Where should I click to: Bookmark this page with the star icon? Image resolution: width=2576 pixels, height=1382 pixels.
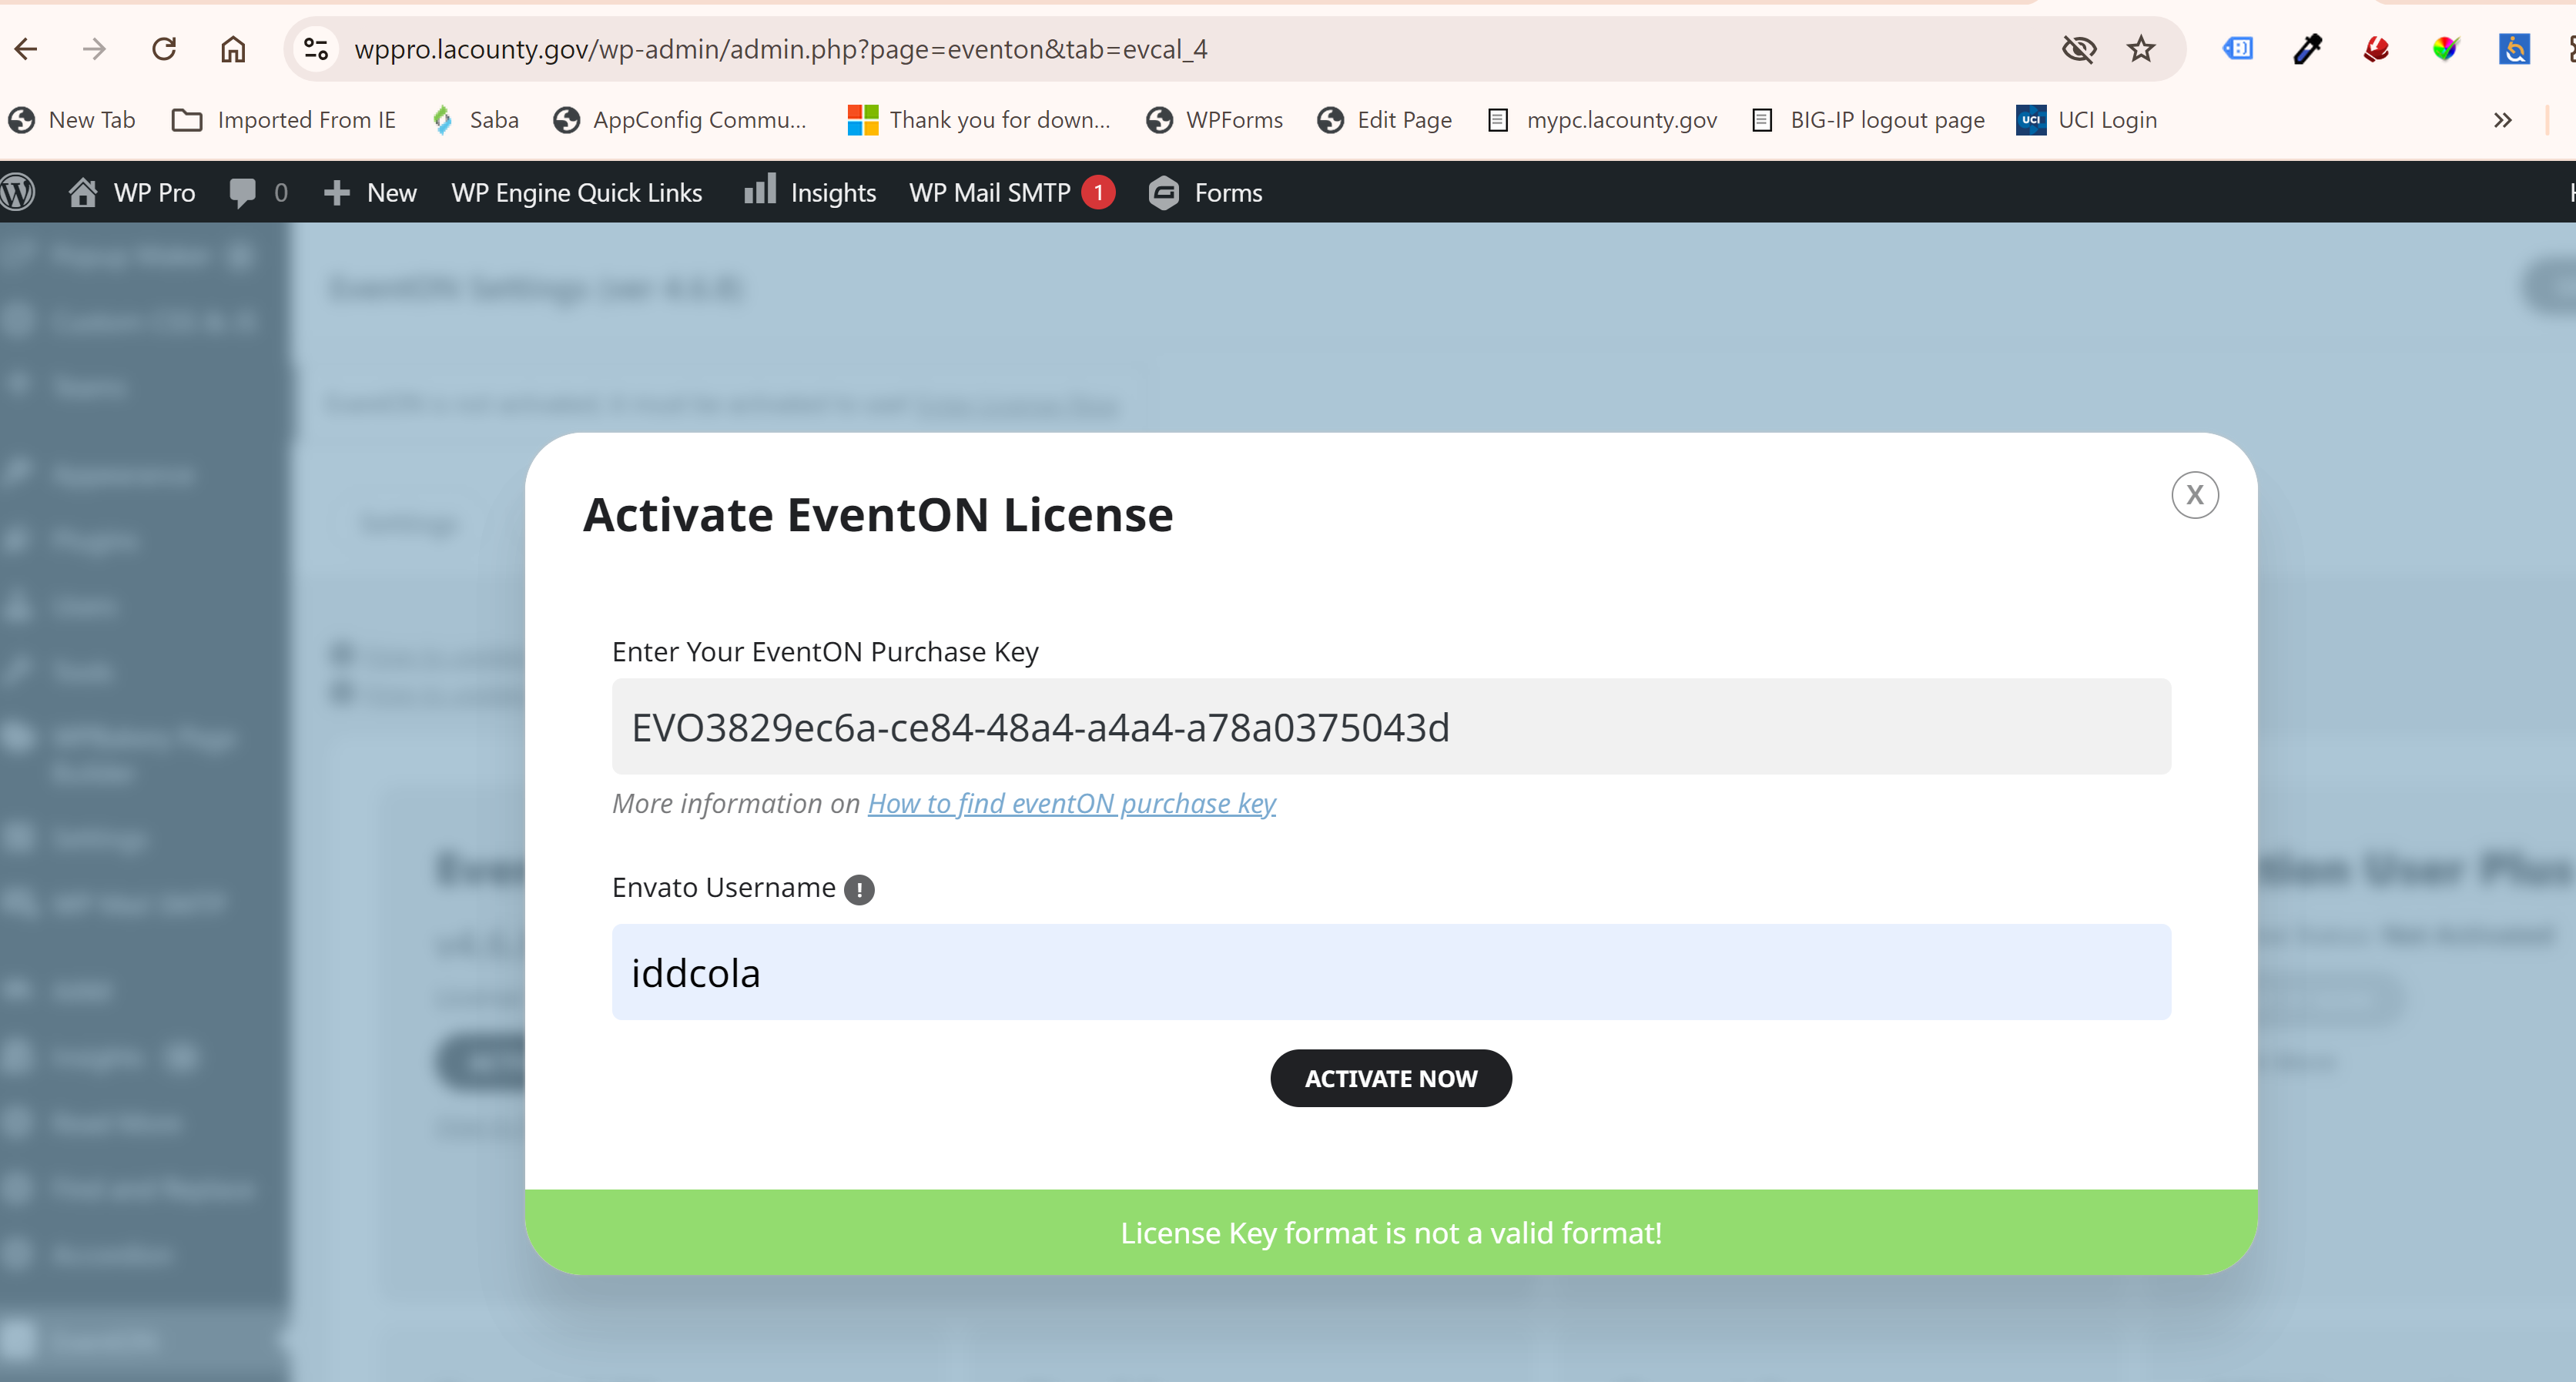click(2141, 49)
